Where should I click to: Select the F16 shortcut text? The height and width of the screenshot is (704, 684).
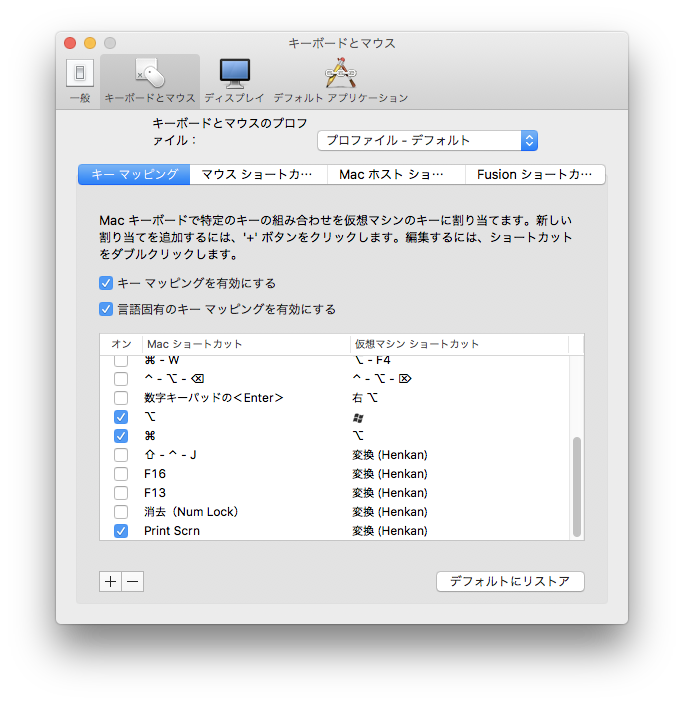click(155, 474)
